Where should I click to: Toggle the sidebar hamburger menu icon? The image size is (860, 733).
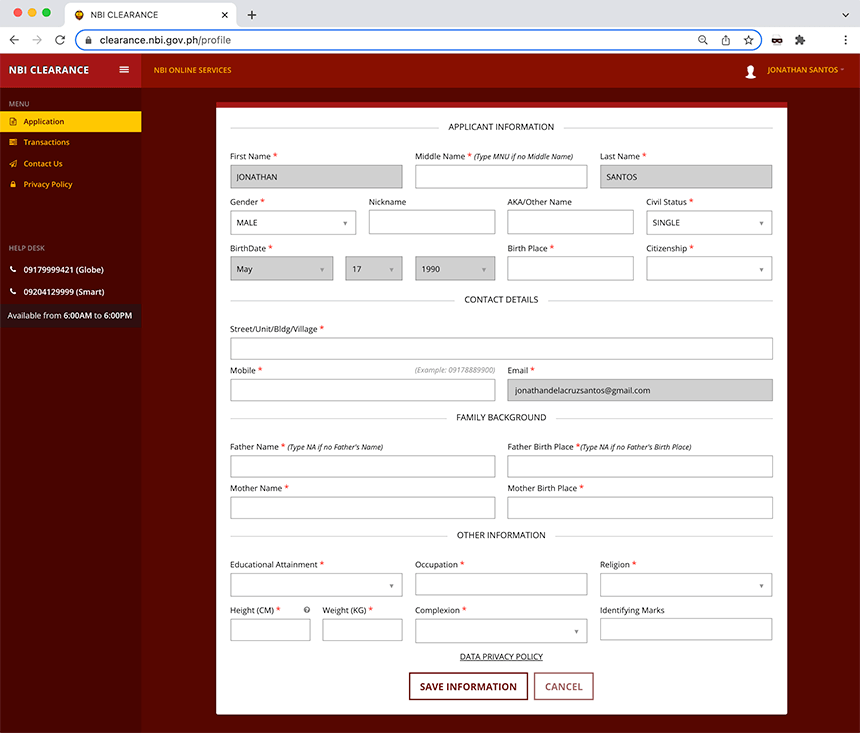pyautogui.click(x=124, y=70)
